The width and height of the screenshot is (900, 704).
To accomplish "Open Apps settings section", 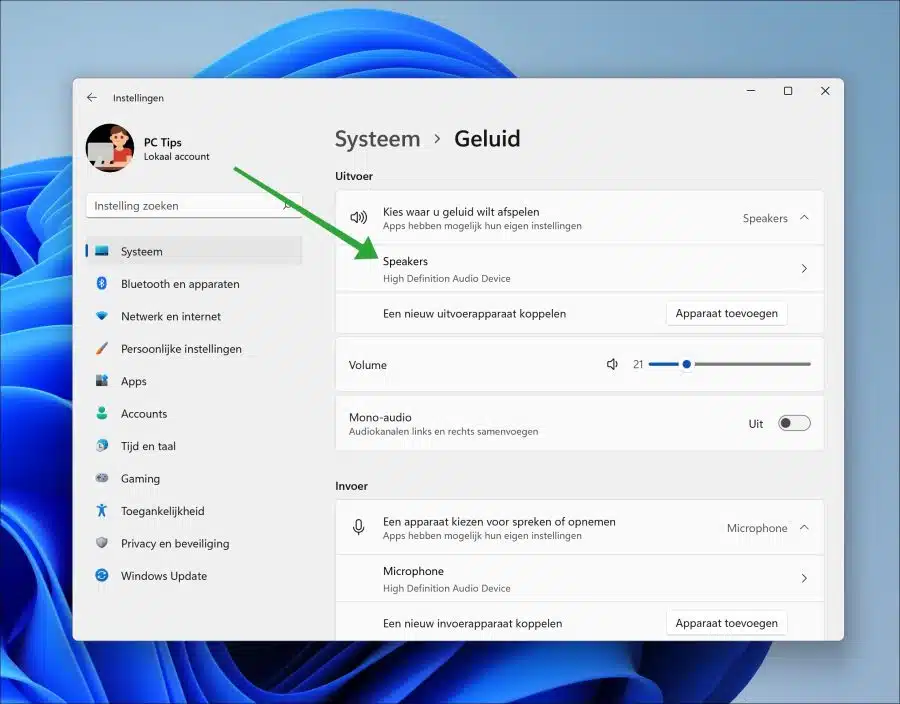I will [194, 381].
